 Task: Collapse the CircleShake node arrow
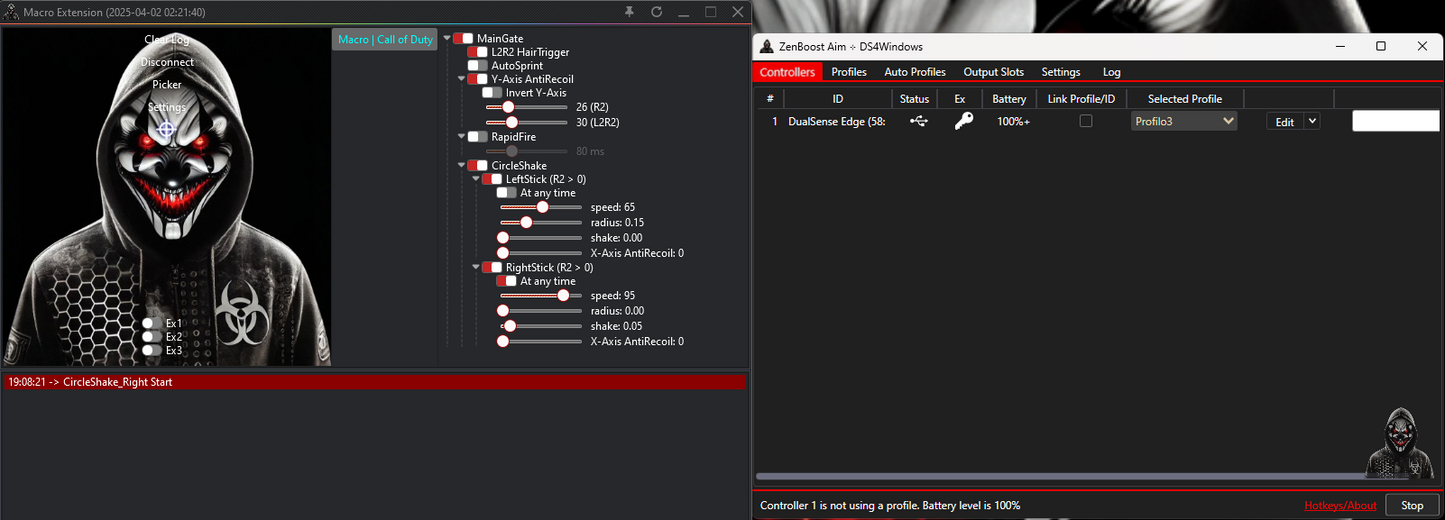click(x=462, y=166)
